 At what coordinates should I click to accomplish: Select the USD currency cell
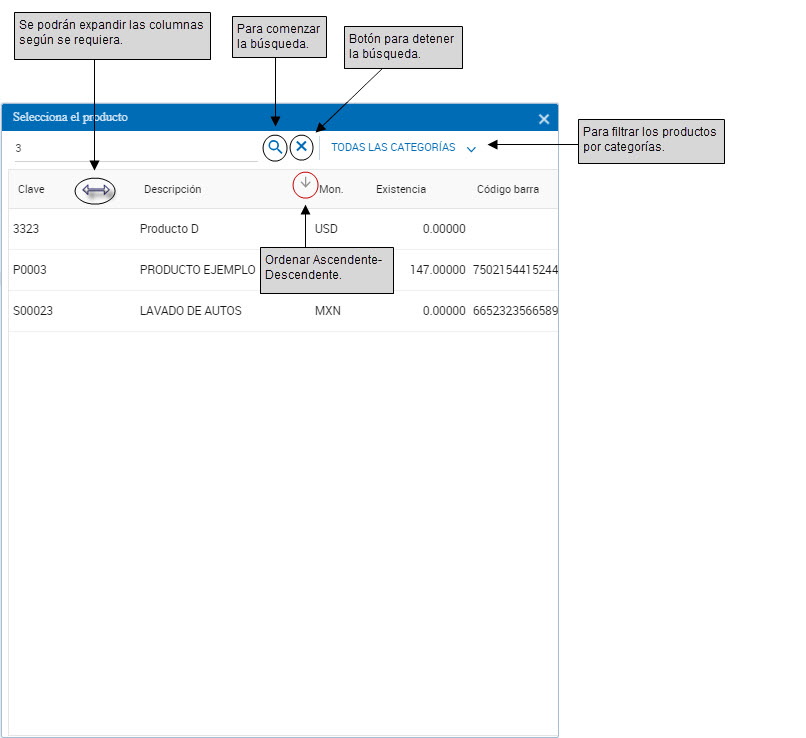(326, 229)
